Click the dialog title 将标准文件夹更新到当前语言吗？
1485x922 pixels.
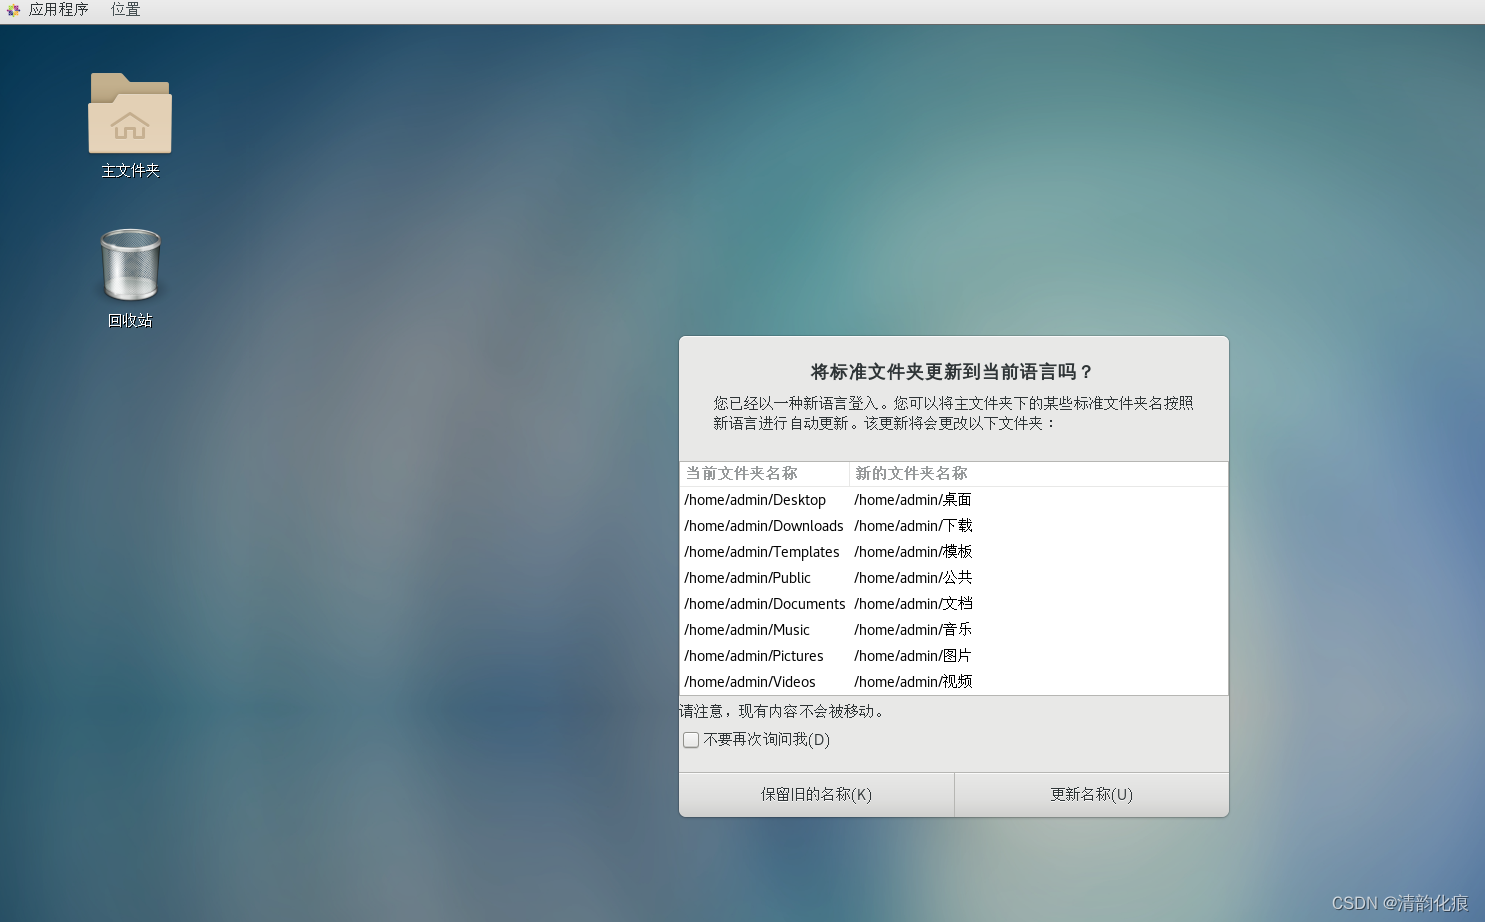pyautogui.click(x=953, y=372)
